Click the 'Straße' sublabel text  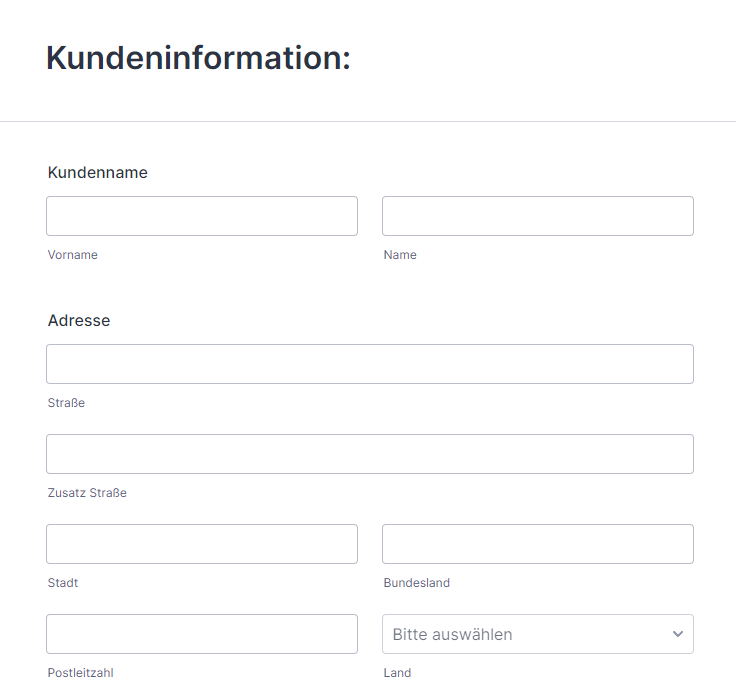coord(66,403)
